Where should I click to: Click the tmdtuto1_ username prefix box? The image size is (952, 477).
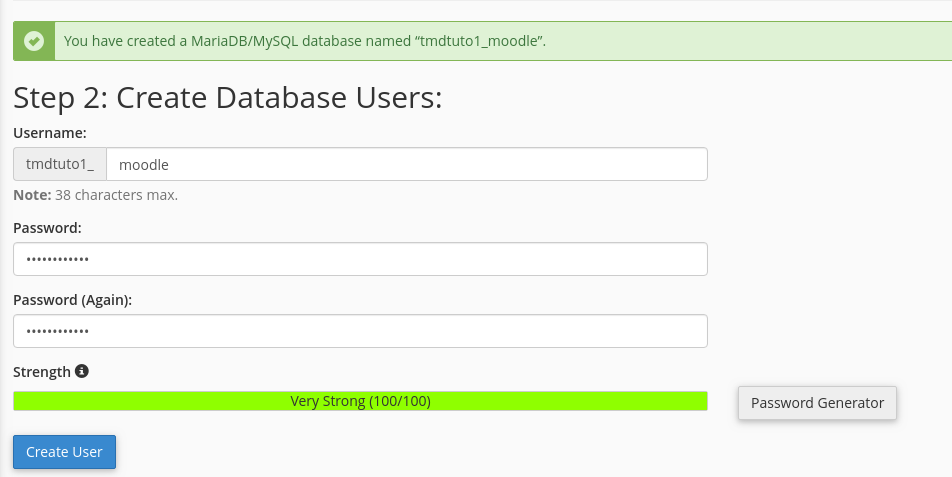coord(60,164)
